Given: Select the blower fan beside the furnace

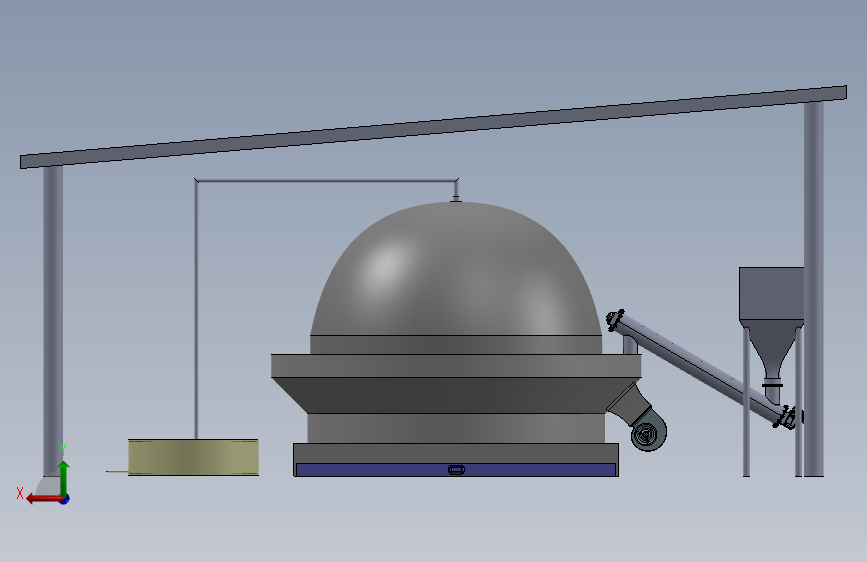Looking at the screenshot, I should coord(649,433).
